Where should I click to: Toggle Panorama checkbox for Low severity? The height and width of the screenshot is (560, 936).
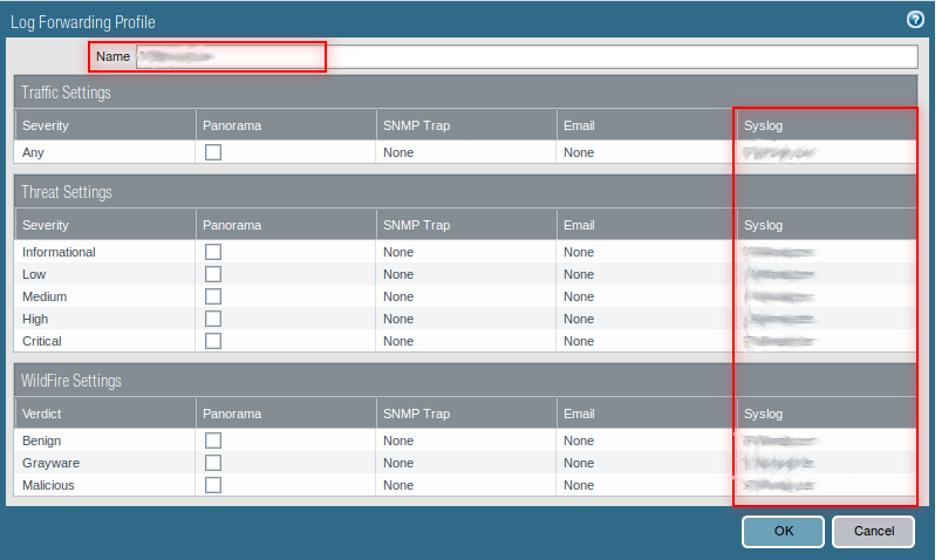(x=213, y=274)
